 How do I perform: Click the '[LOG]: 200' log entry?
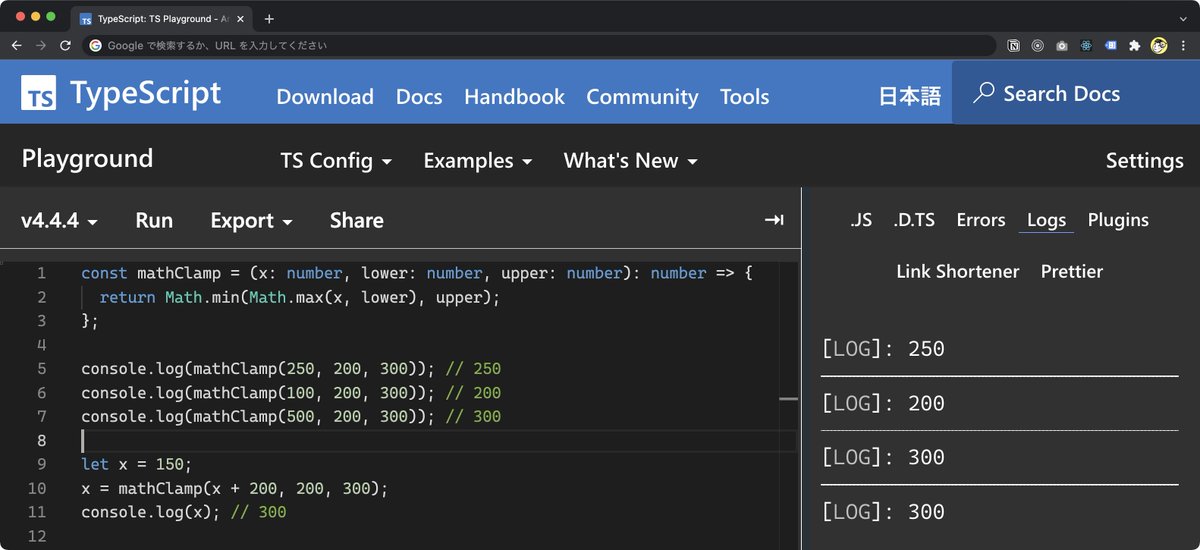click(x=883, y=403)
